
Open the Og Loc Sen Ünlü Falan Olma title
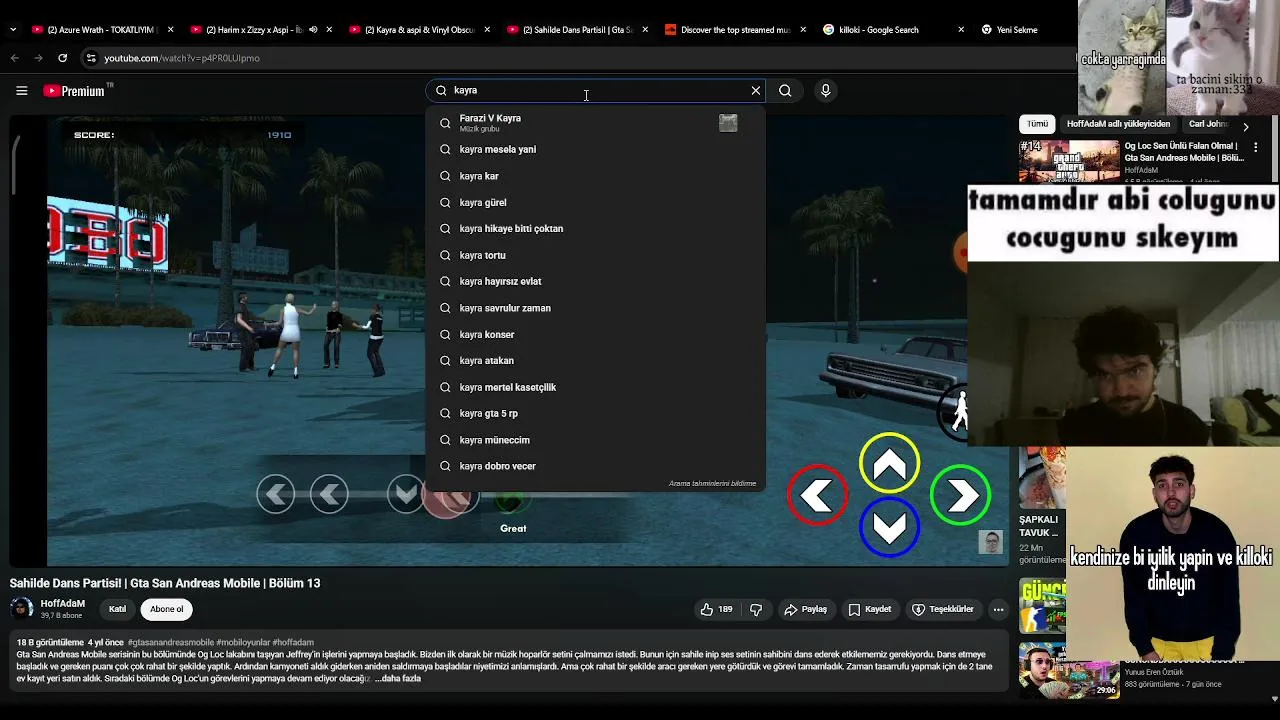pos(1183,152)
